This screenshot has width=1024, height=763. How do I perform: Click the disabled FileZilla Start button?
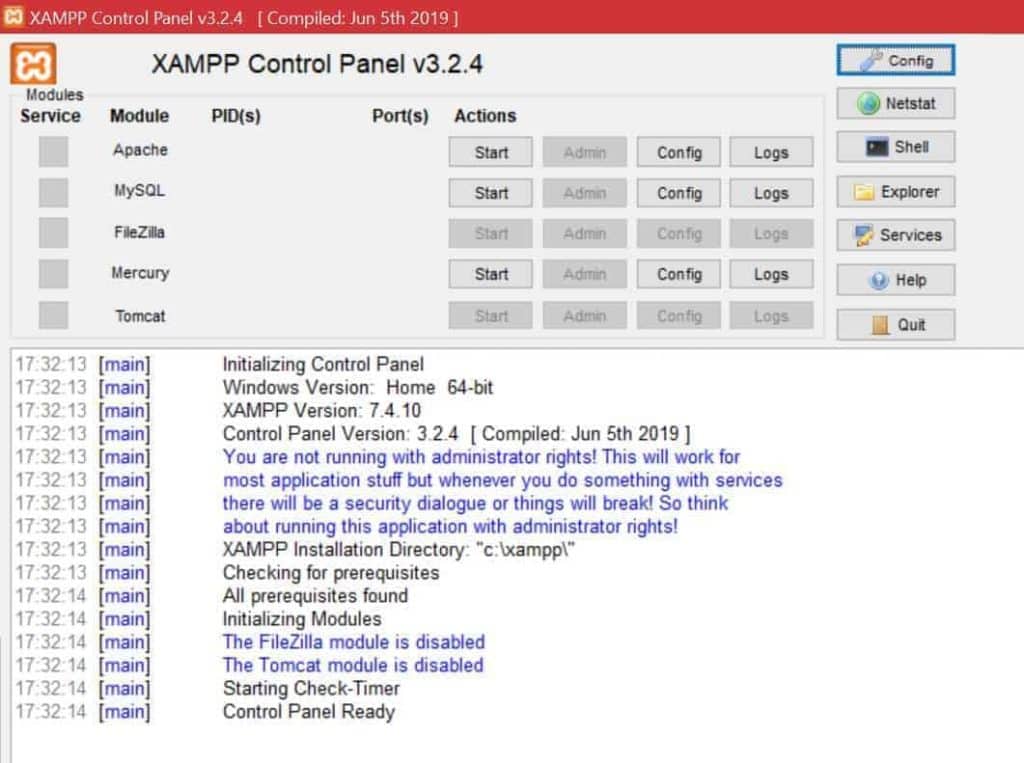490,234
